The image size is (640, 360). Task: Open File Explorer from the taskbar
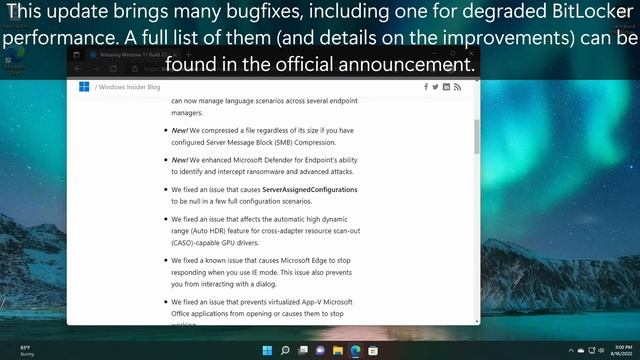338,351
